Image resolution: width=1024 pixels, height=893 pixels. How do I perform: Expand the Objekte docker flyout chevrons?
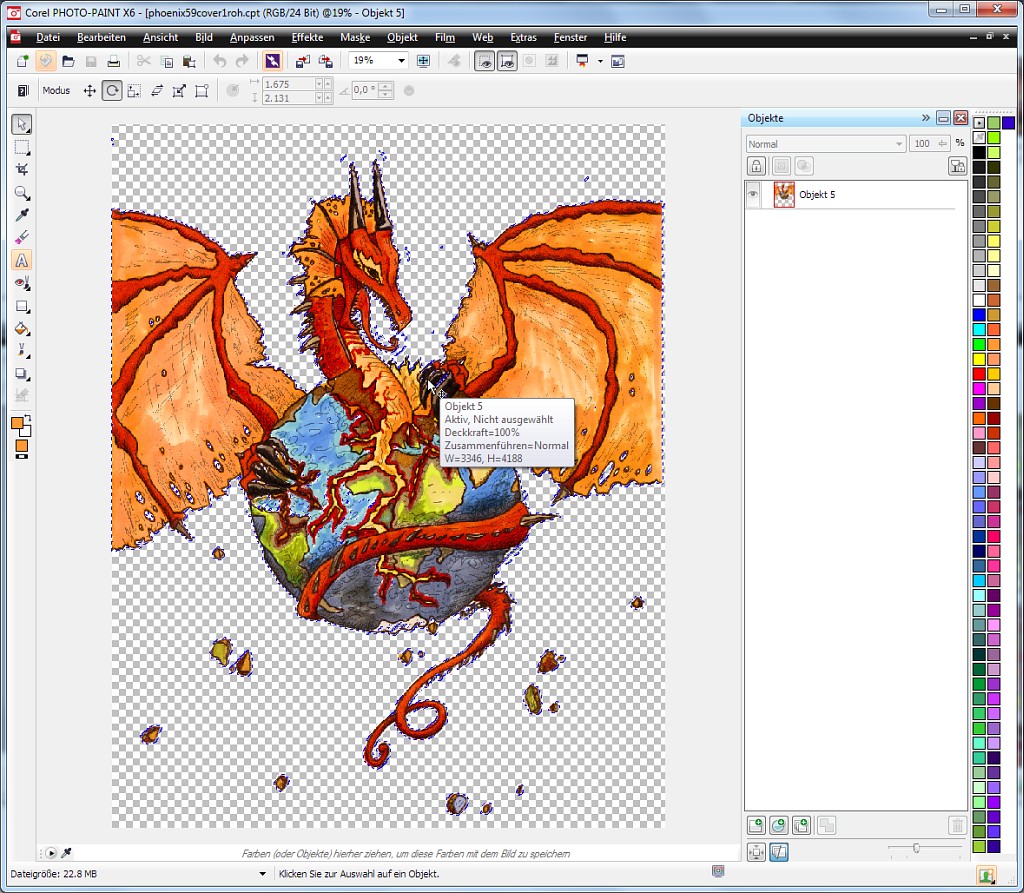click(x=925, y=118)
